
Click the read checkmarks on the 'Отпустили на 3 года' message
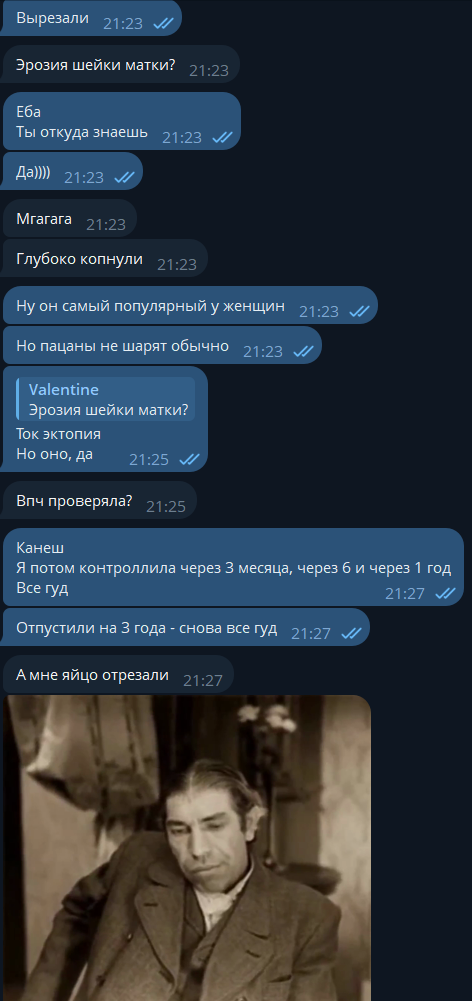351,633
